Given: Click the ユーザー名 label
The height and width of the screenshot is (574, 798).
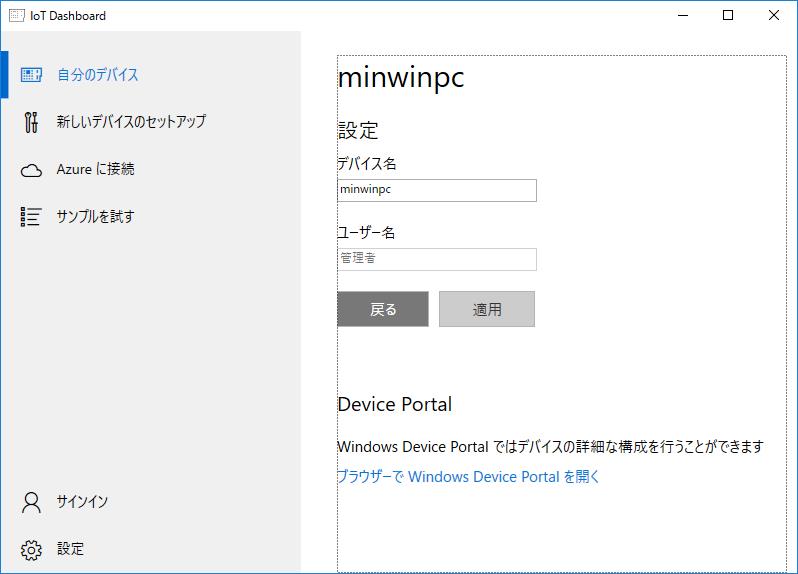Looking at the screenshot, I should point(366,233).
